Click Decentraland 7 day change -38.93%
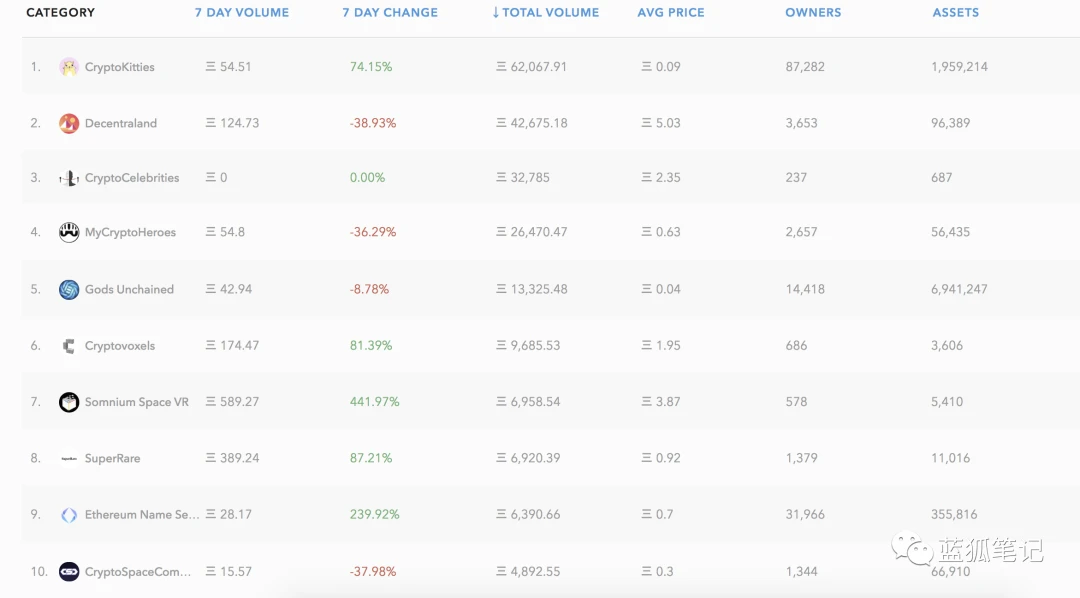 click(373, 123)
